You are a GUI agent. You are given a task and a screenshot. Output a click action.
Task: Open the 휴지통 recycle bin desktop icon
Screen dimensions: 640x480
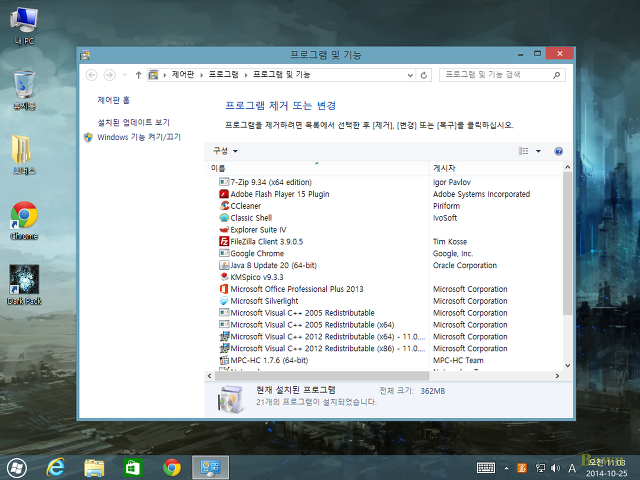click(24, 90)
